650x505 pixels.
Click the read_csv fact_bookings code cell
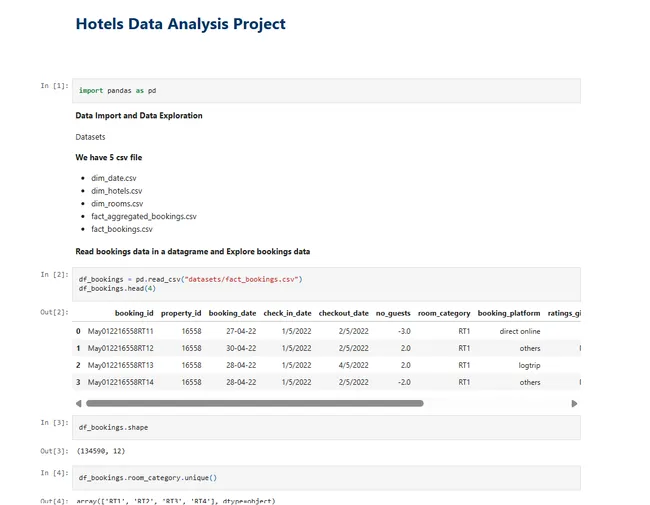[x=326, y=284]
